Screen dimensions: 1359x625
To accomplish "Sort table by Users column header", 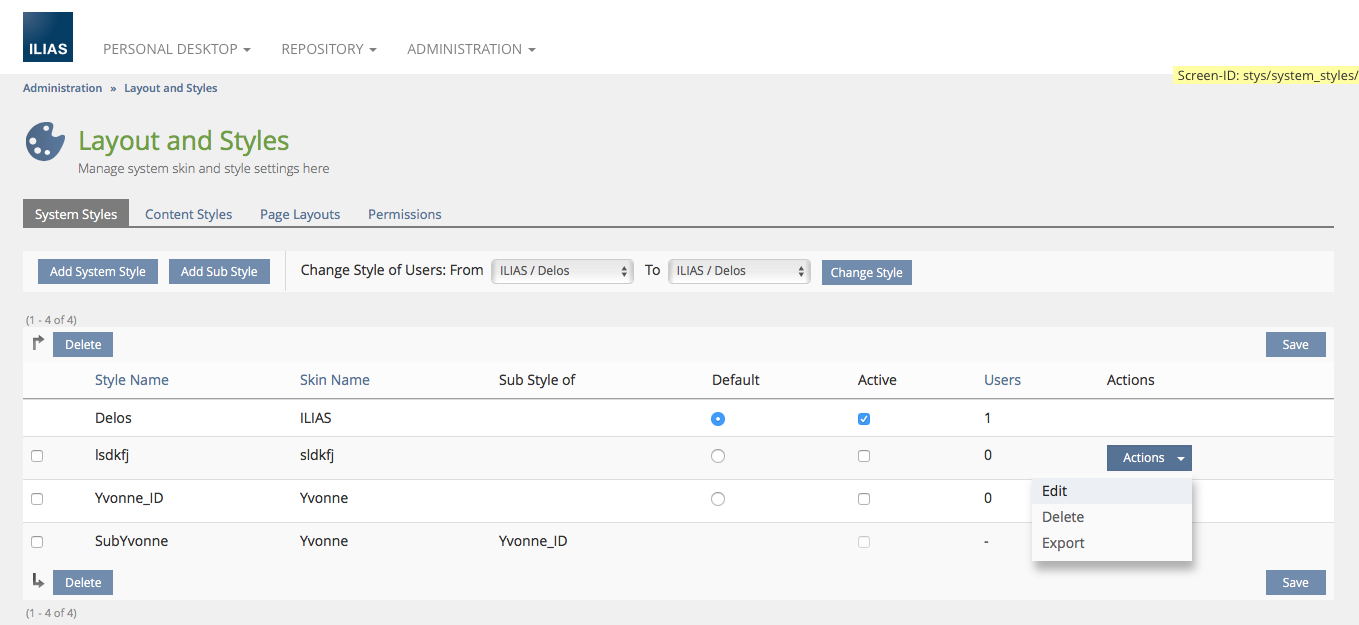I will pos(1002,380).
